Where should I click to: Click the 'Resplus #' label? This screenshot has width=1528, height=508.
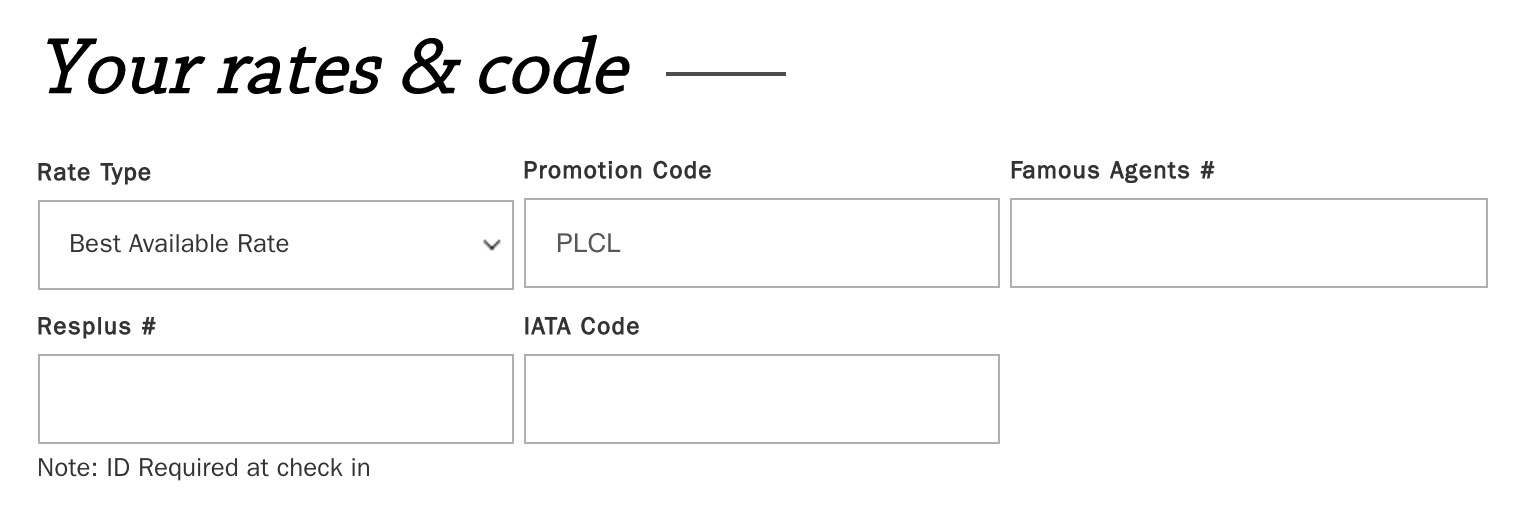click(96, 326)
